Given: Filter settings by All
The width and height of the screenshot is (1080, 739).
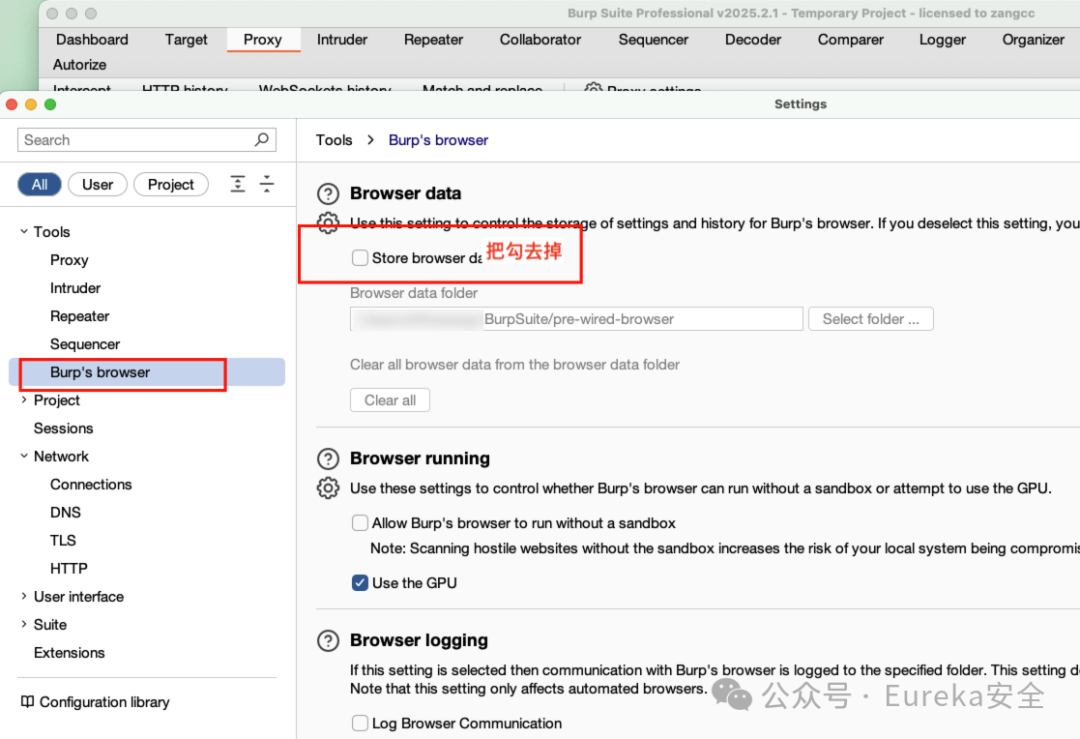Looking at the screenshot, I should pos(39,185).
